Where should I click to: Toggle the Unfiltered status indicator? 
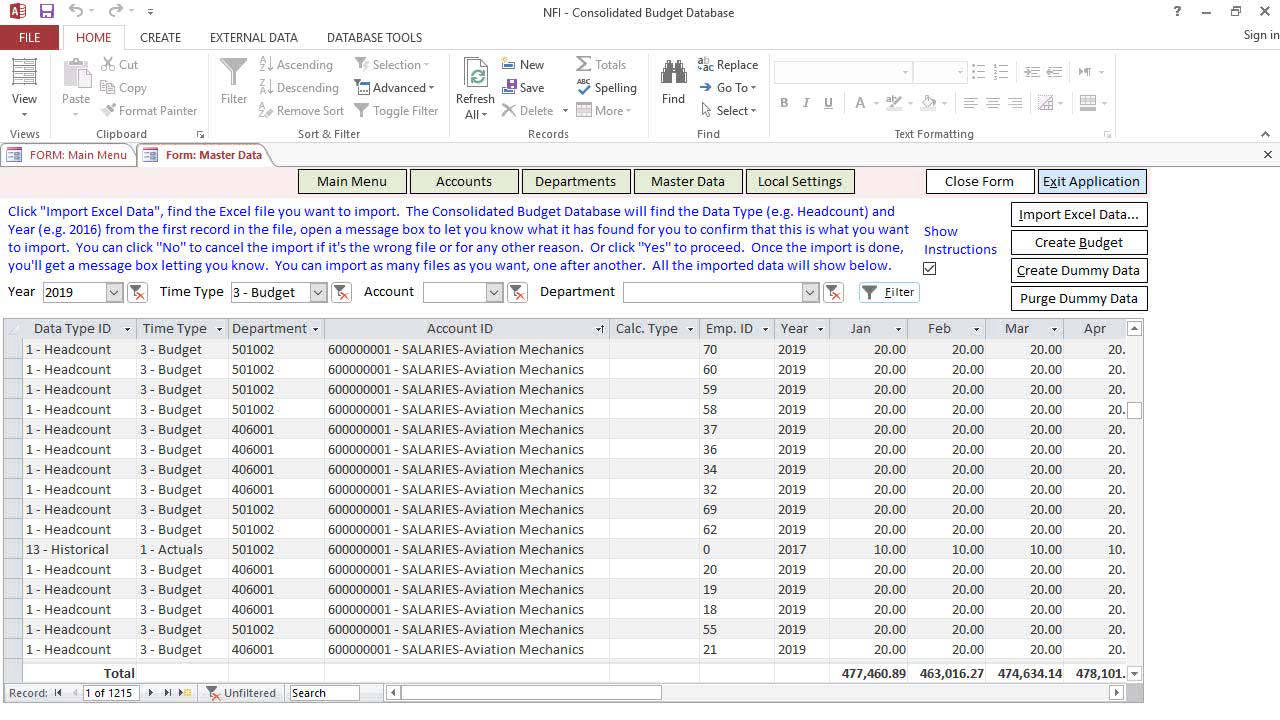(240, 693)
